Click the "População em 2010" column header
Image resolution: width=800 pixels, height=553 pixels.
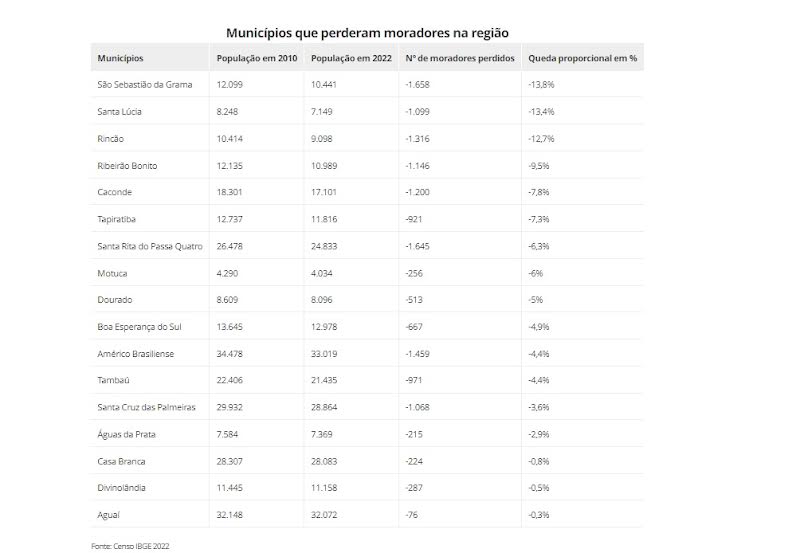pos(257,58)
